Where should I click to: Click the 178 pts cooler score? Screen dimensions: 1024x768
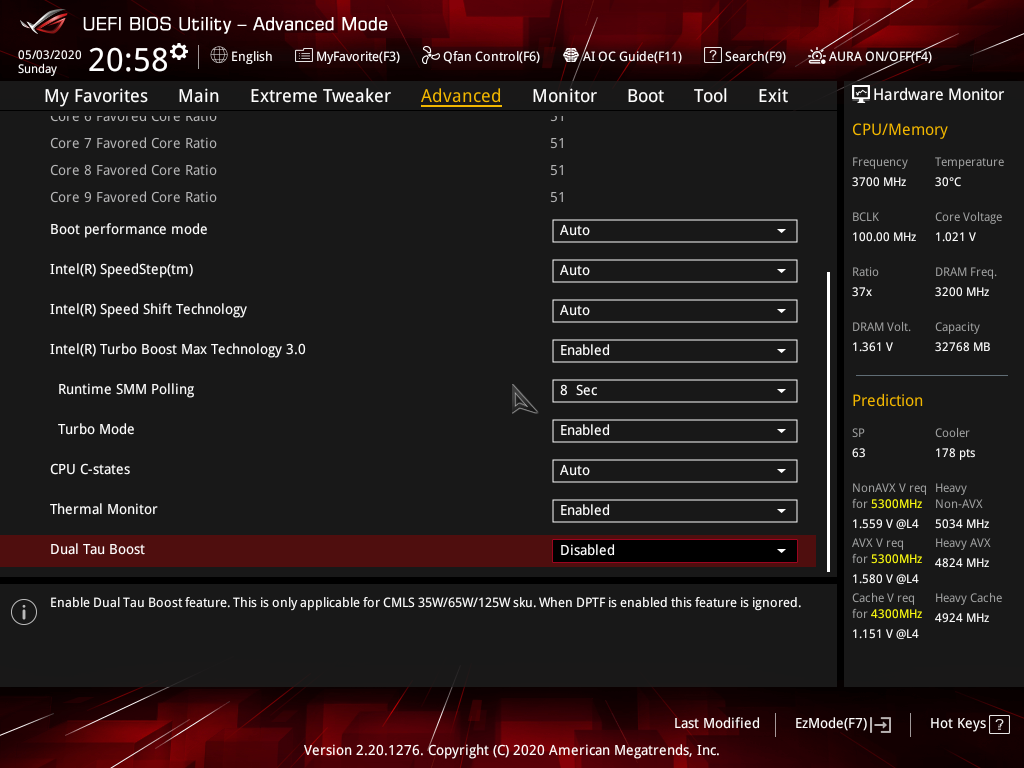pos(955,453)
